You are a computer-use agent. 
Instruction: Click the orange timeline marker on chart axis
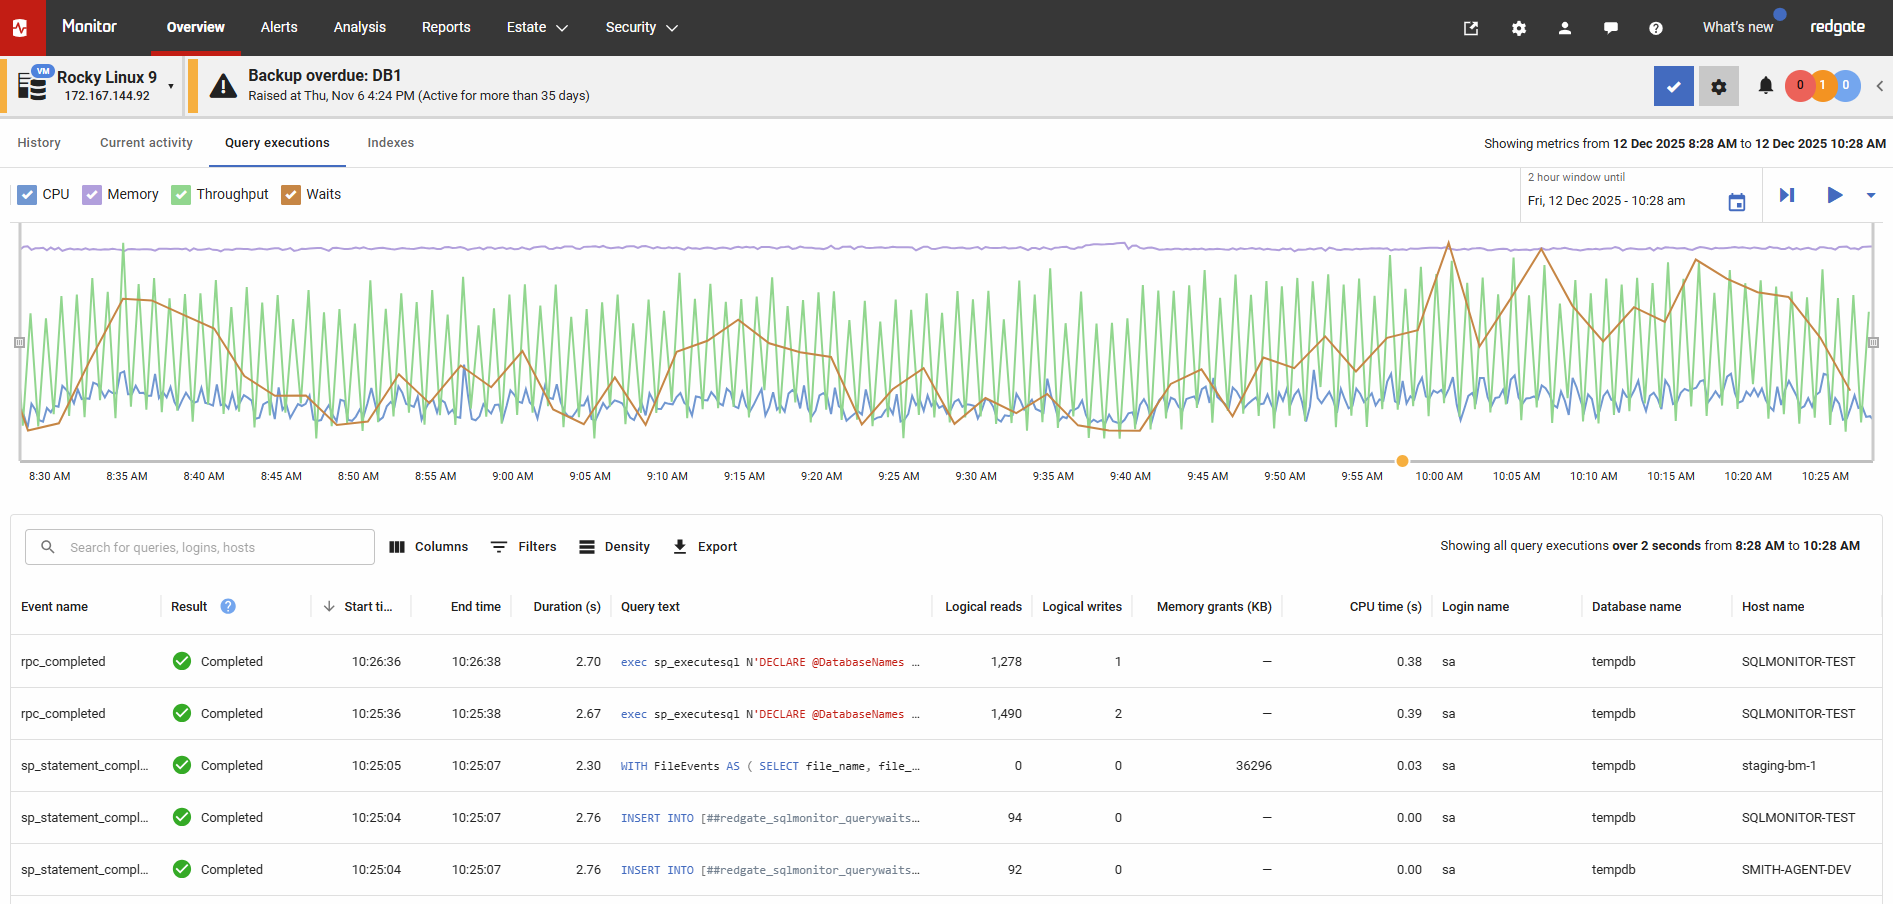[1402, 461]
